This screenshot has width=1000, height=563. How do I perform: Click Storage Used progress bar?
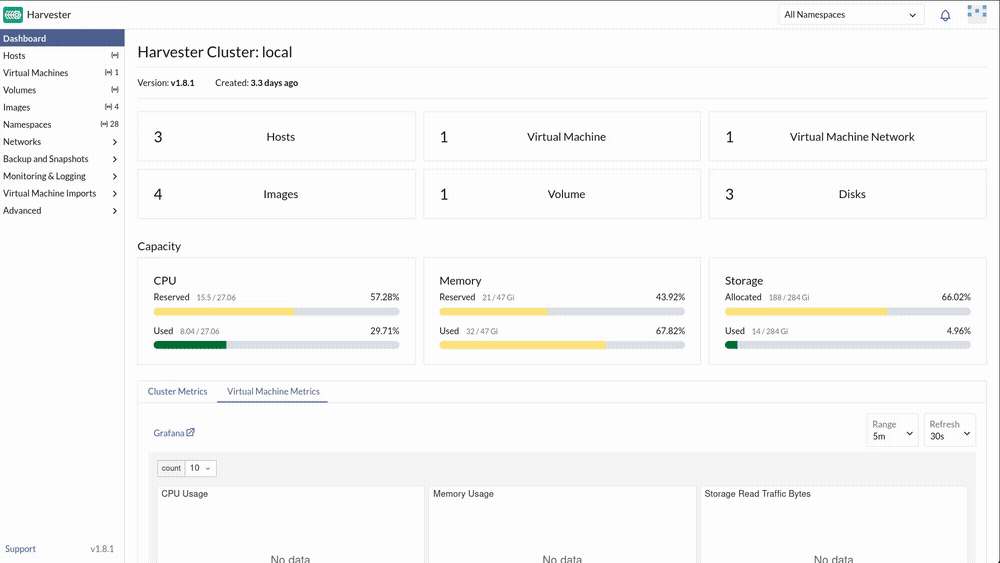pos(848,345)
